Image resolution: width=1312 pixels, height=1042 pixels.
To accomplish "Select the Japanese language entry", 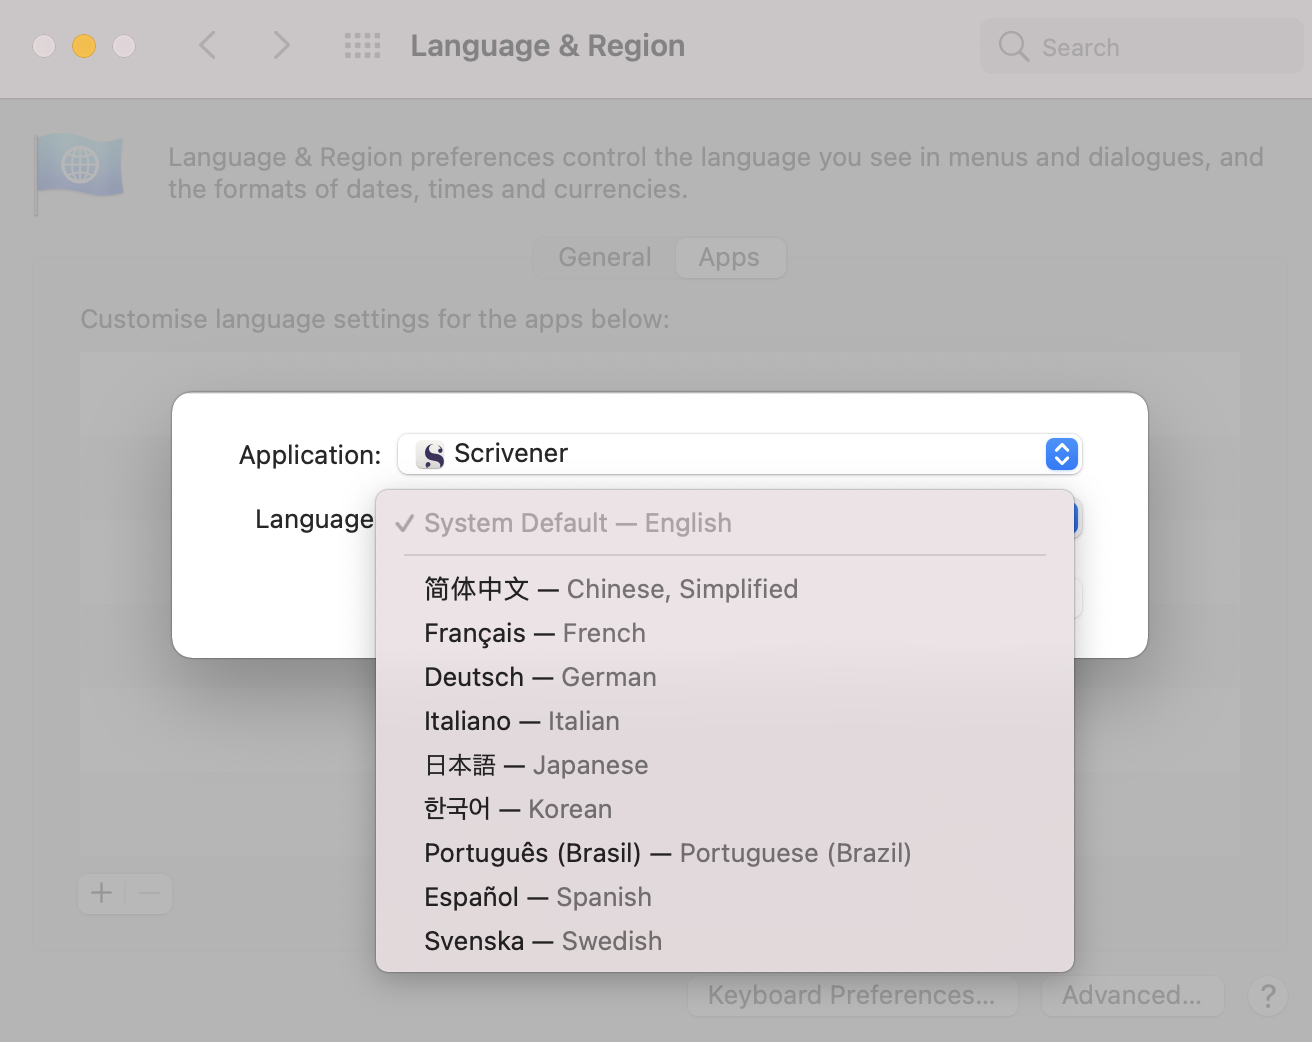I will (724, 765).
